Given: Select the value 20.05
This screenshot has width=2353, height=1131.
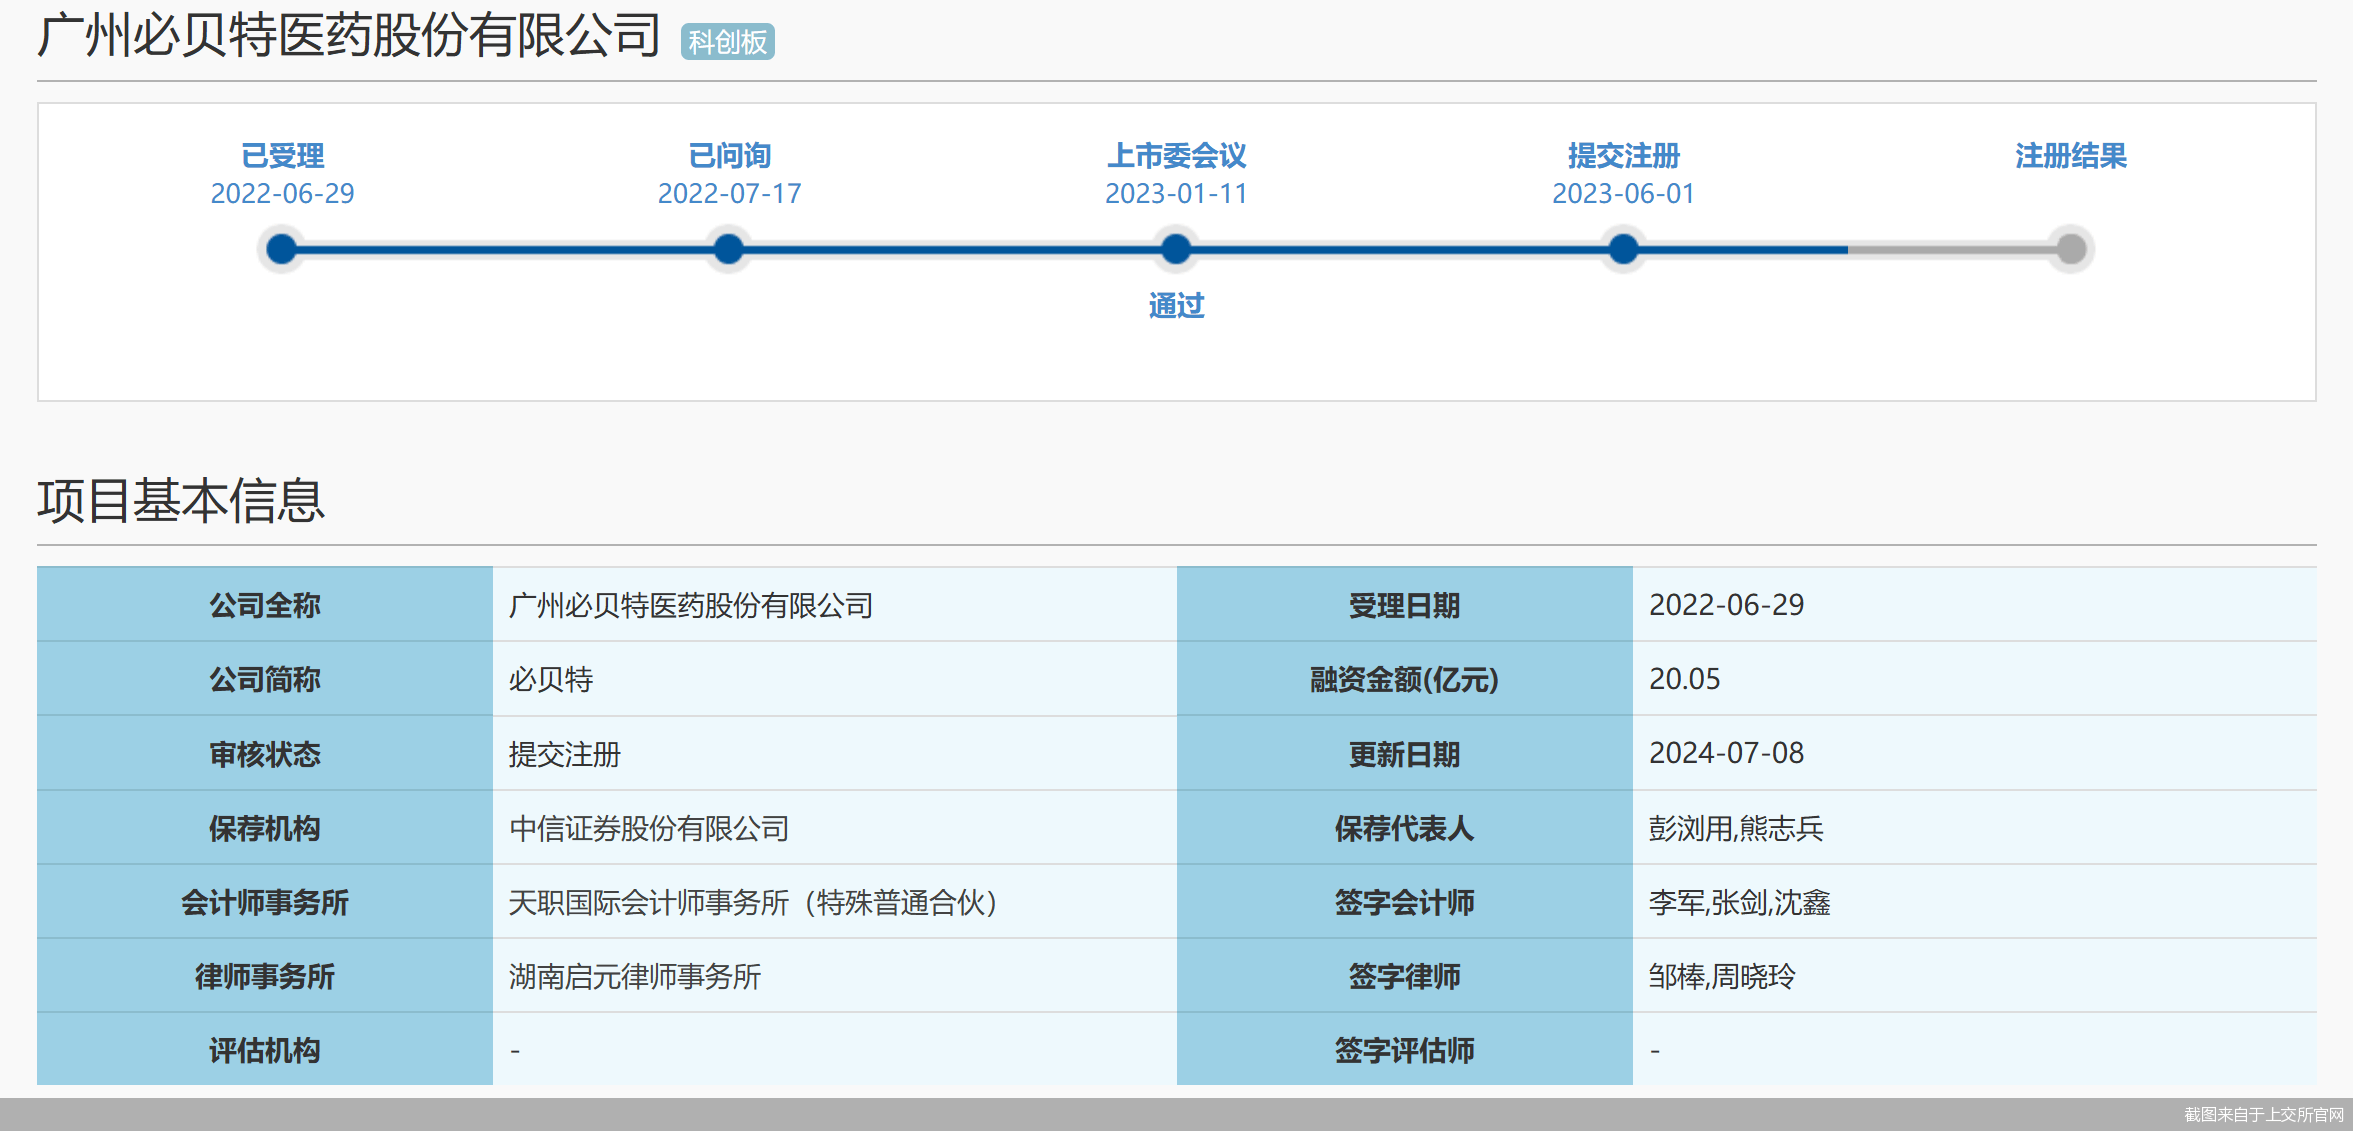Looking at the screenshot, I should point(1685,679).
